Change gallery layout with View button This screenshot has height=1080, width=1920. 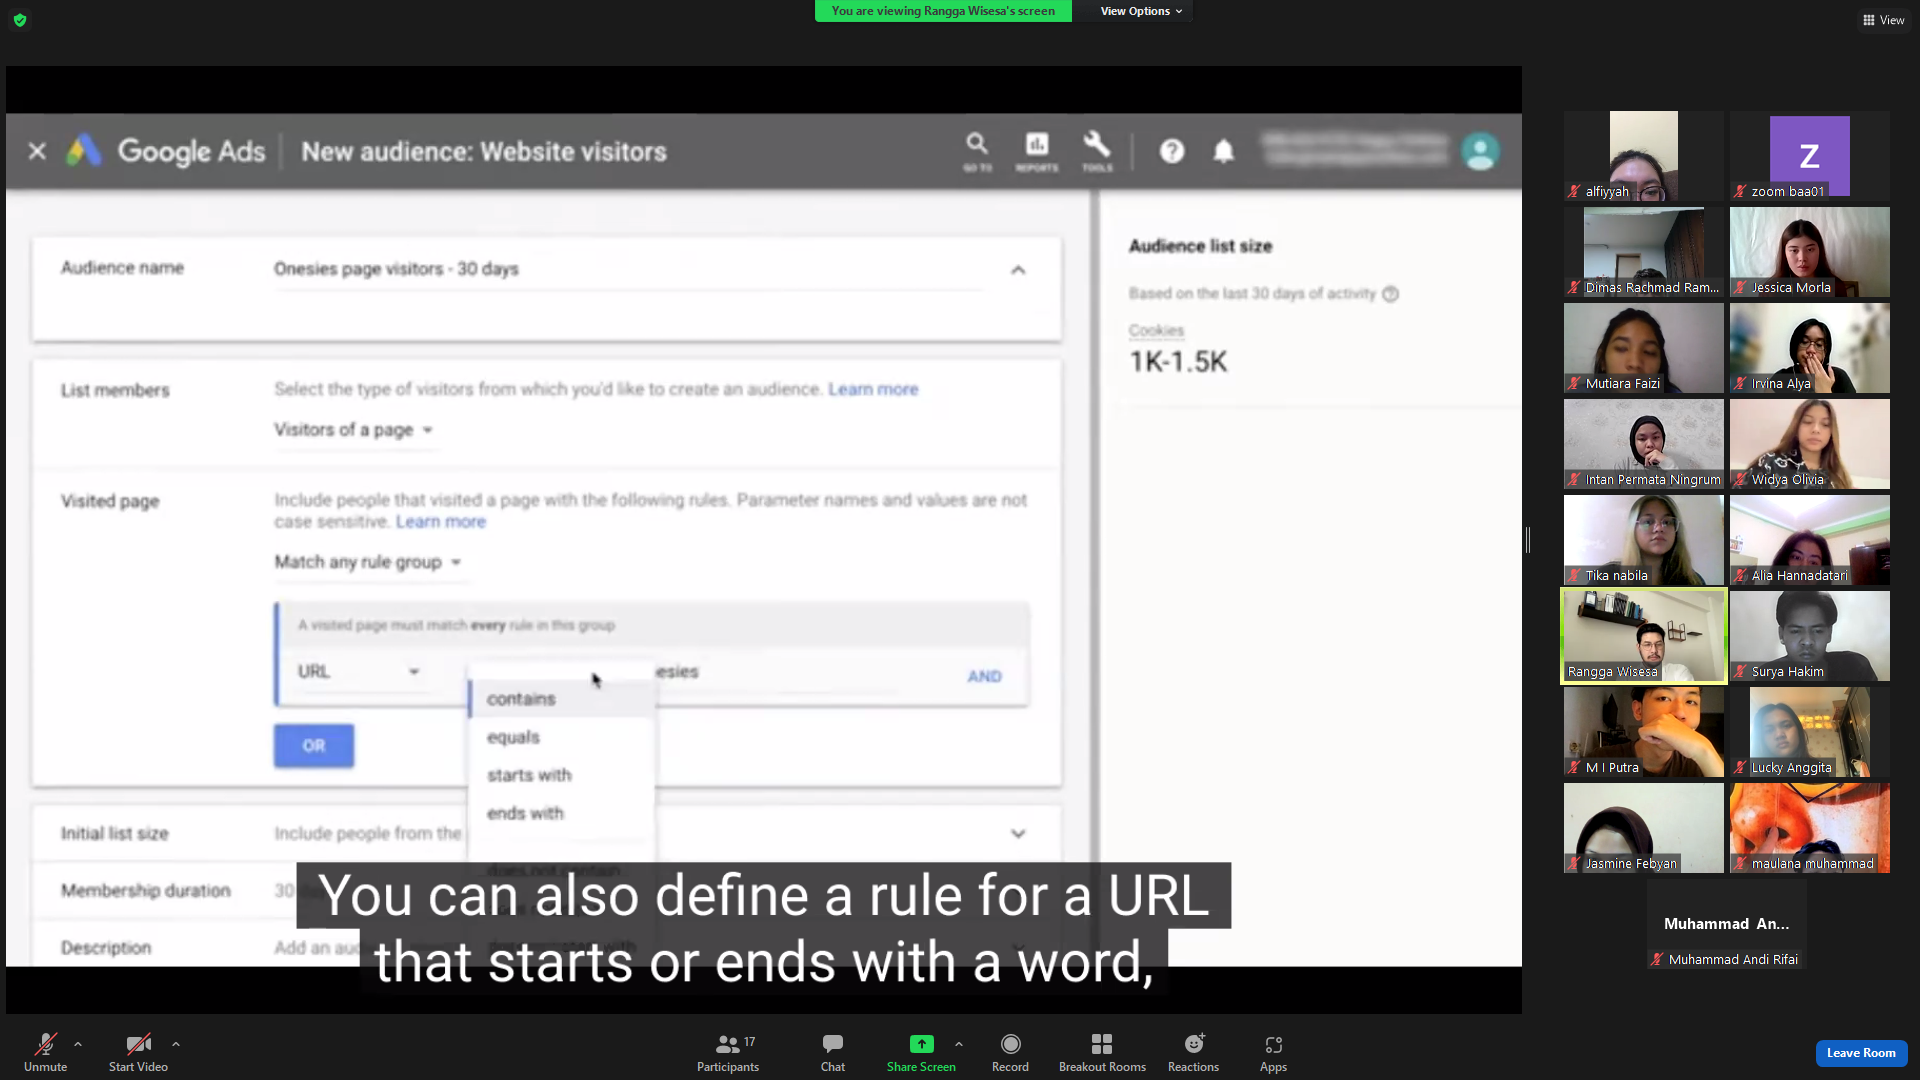(x=1883, y=20)
